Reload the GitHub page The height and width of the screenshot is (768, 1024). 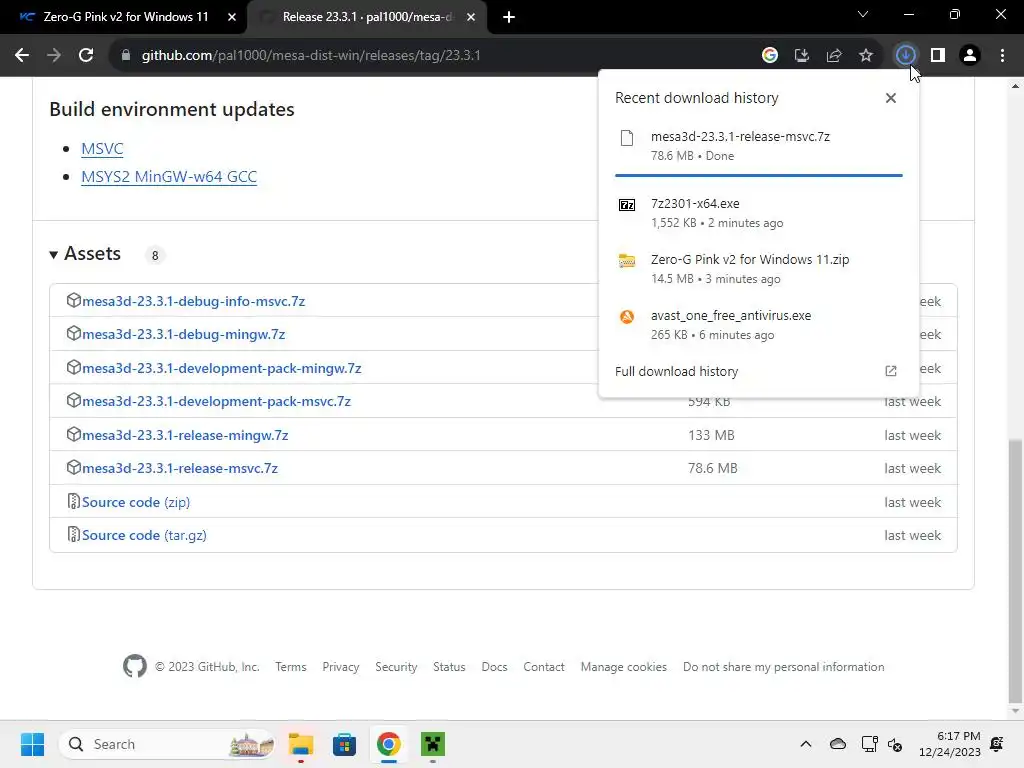tap(86, 56)
